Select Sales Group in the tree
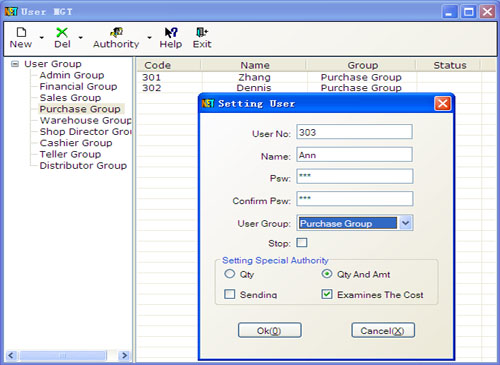The height and width of the screenshot is (365, 500). click(70, 98)
